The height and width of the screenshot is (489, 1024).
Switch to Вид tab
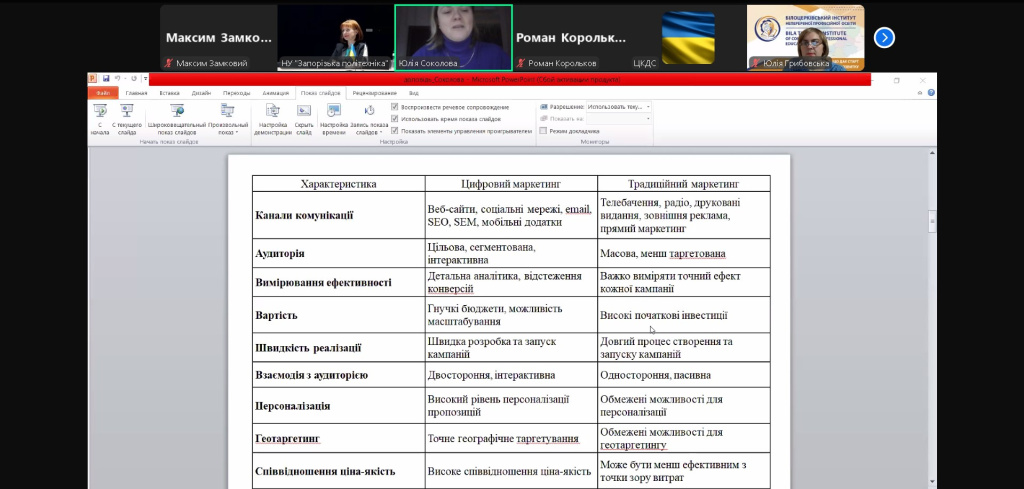(413, 93)
